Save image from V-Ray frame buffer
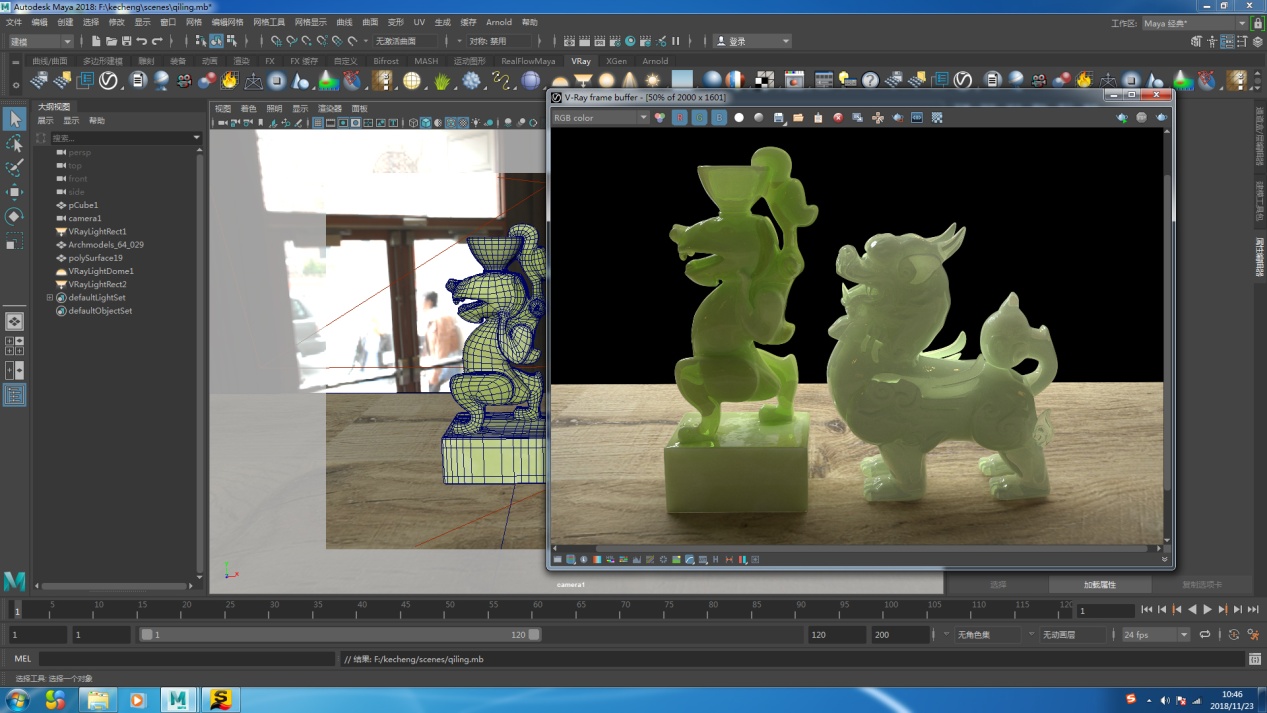Screen dimensions: 1267x713 coord(779,118)
